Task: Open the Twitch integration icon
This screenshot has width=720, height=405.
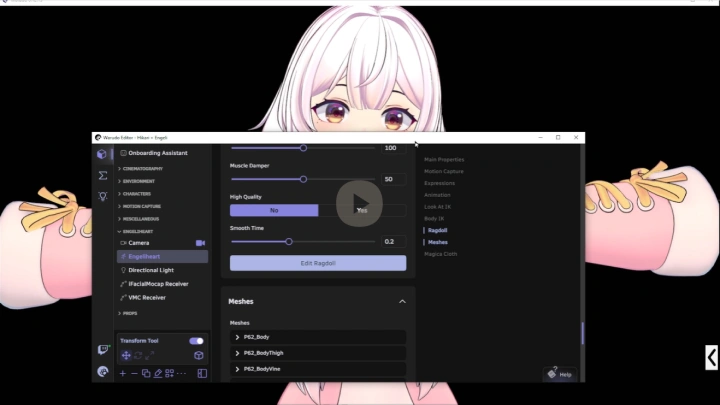Action: click(102, 350)
